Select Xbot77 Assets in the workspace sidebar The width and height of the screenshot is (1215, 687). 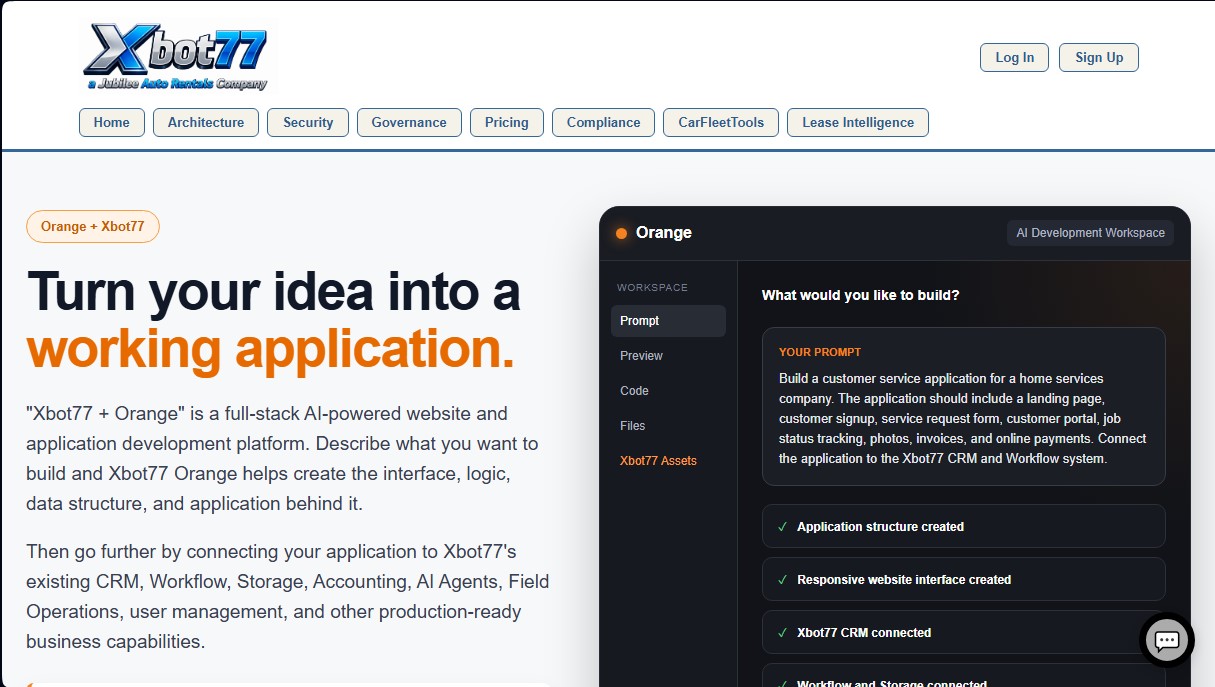coord(668,461)
